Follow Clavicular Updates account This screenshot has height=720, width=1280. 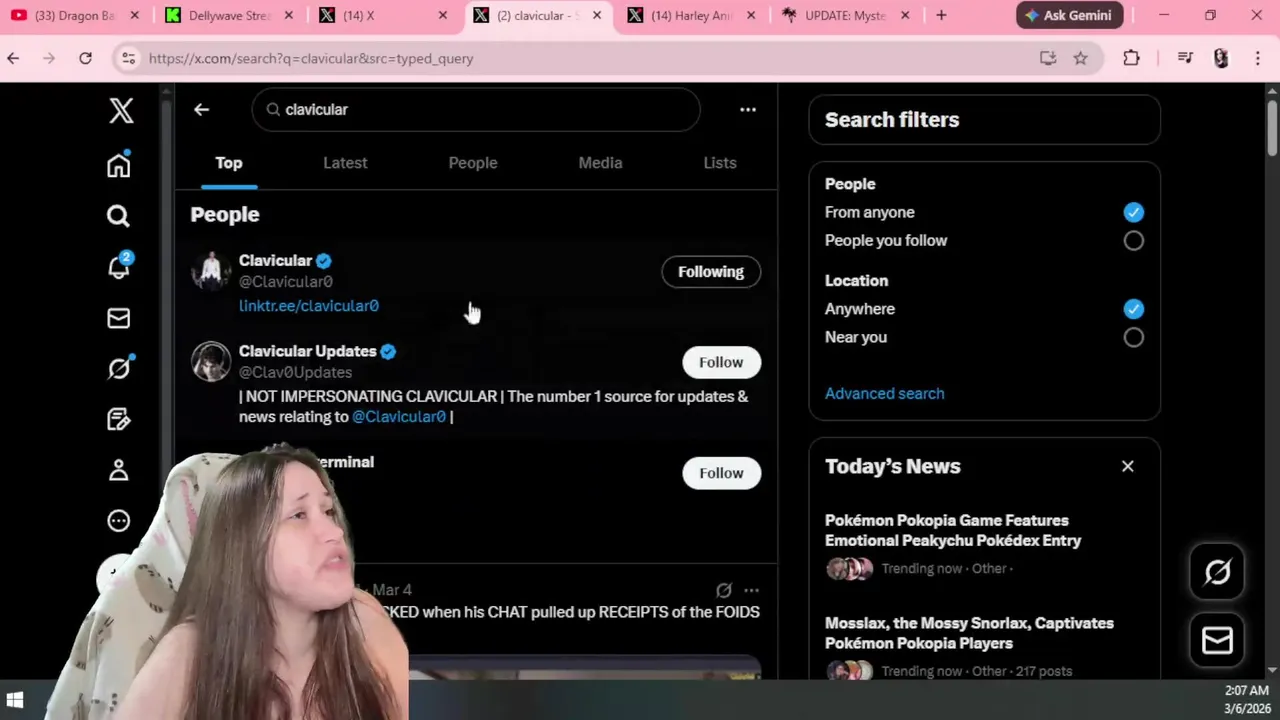tap(721, 362)
